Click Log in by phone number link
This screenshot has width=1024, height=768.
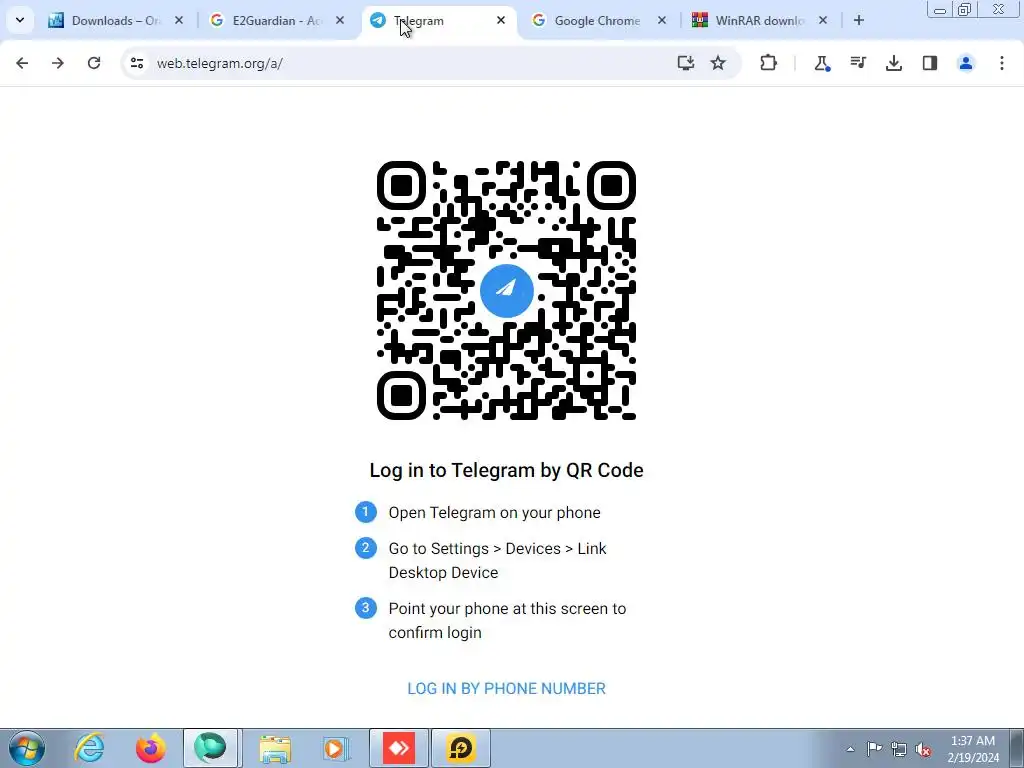click(507, 688)
